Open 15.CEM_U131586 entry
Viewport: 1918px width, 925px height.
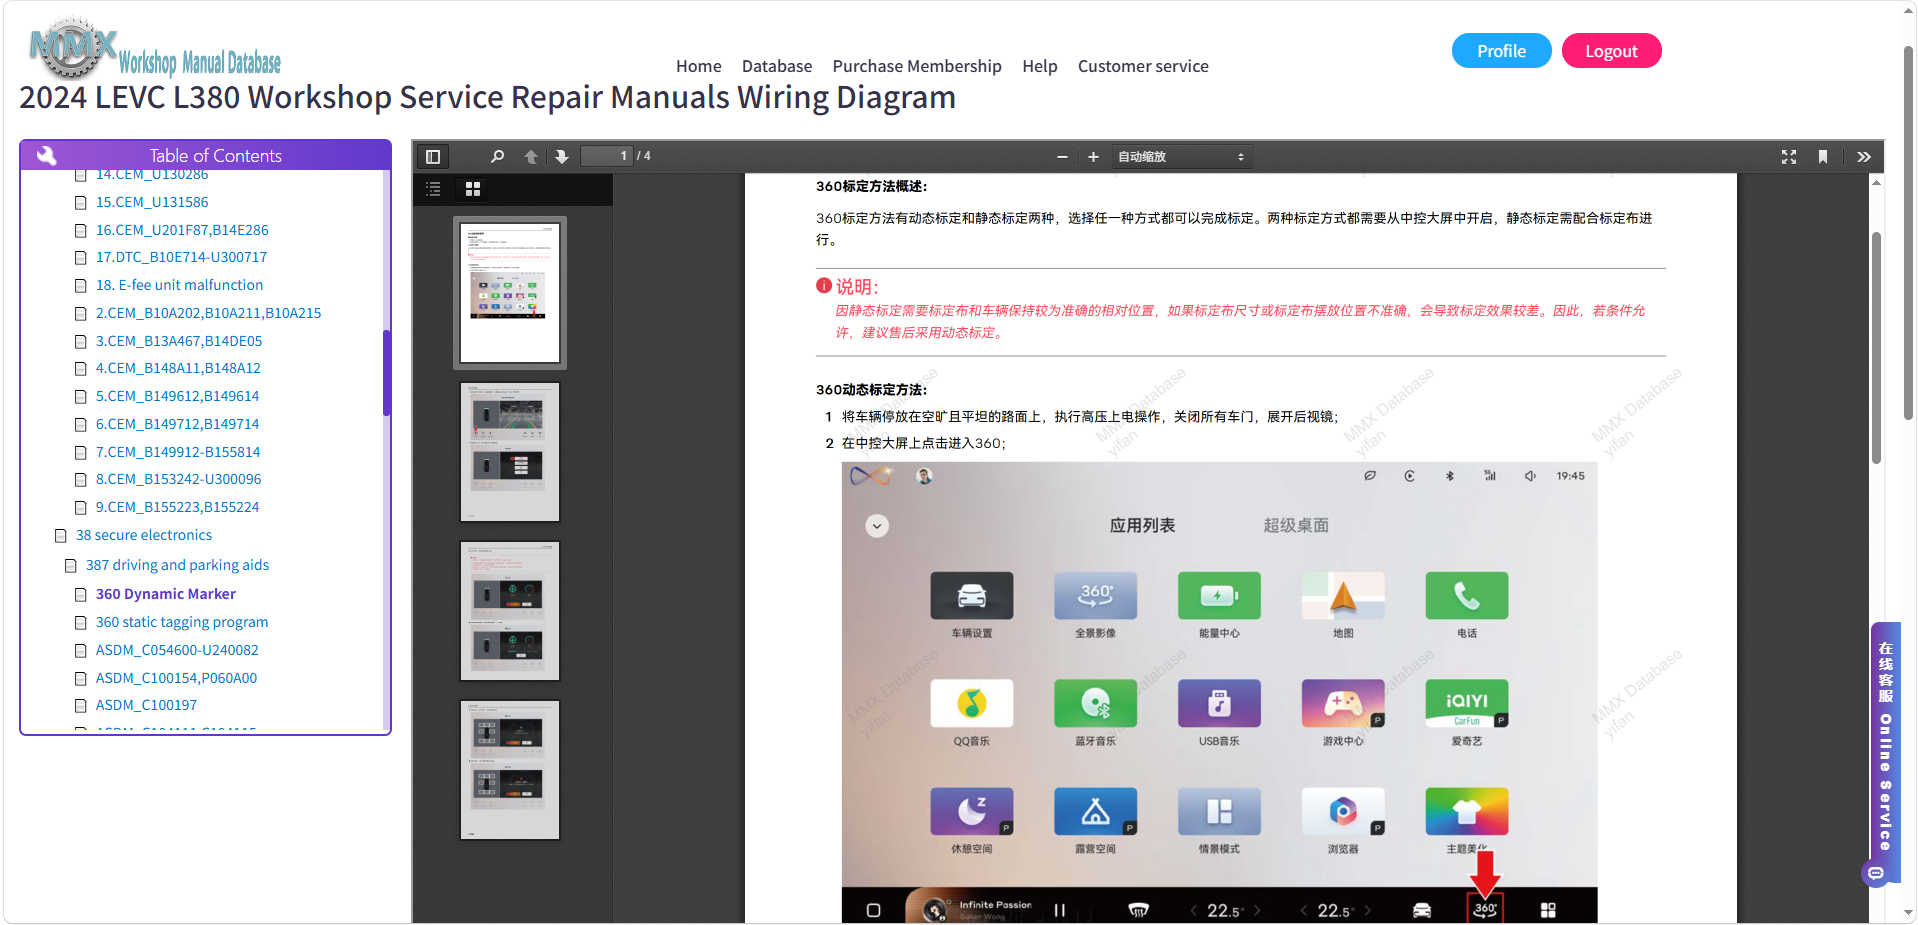(x=152, y=202)
